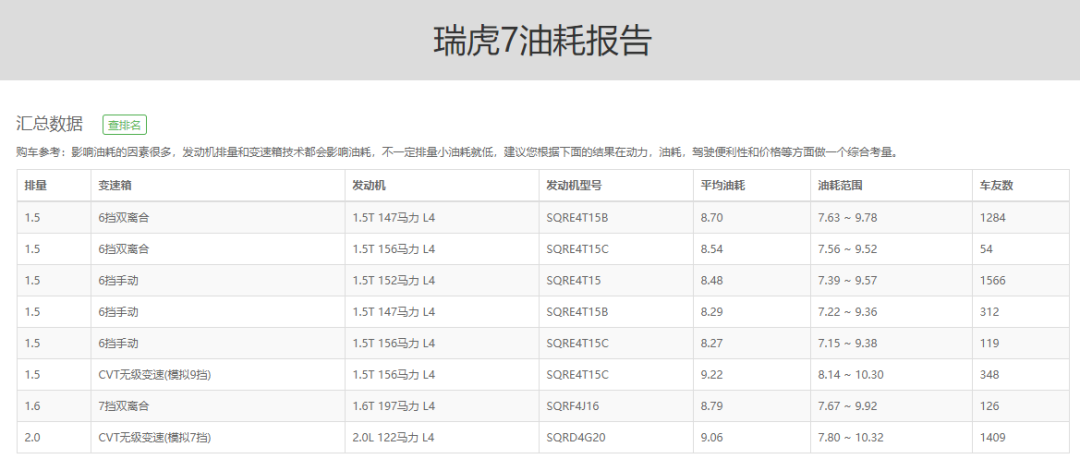The image size is (1080, 459).
Task: Click owner count 1409
Action: click(x=993, y=437)
